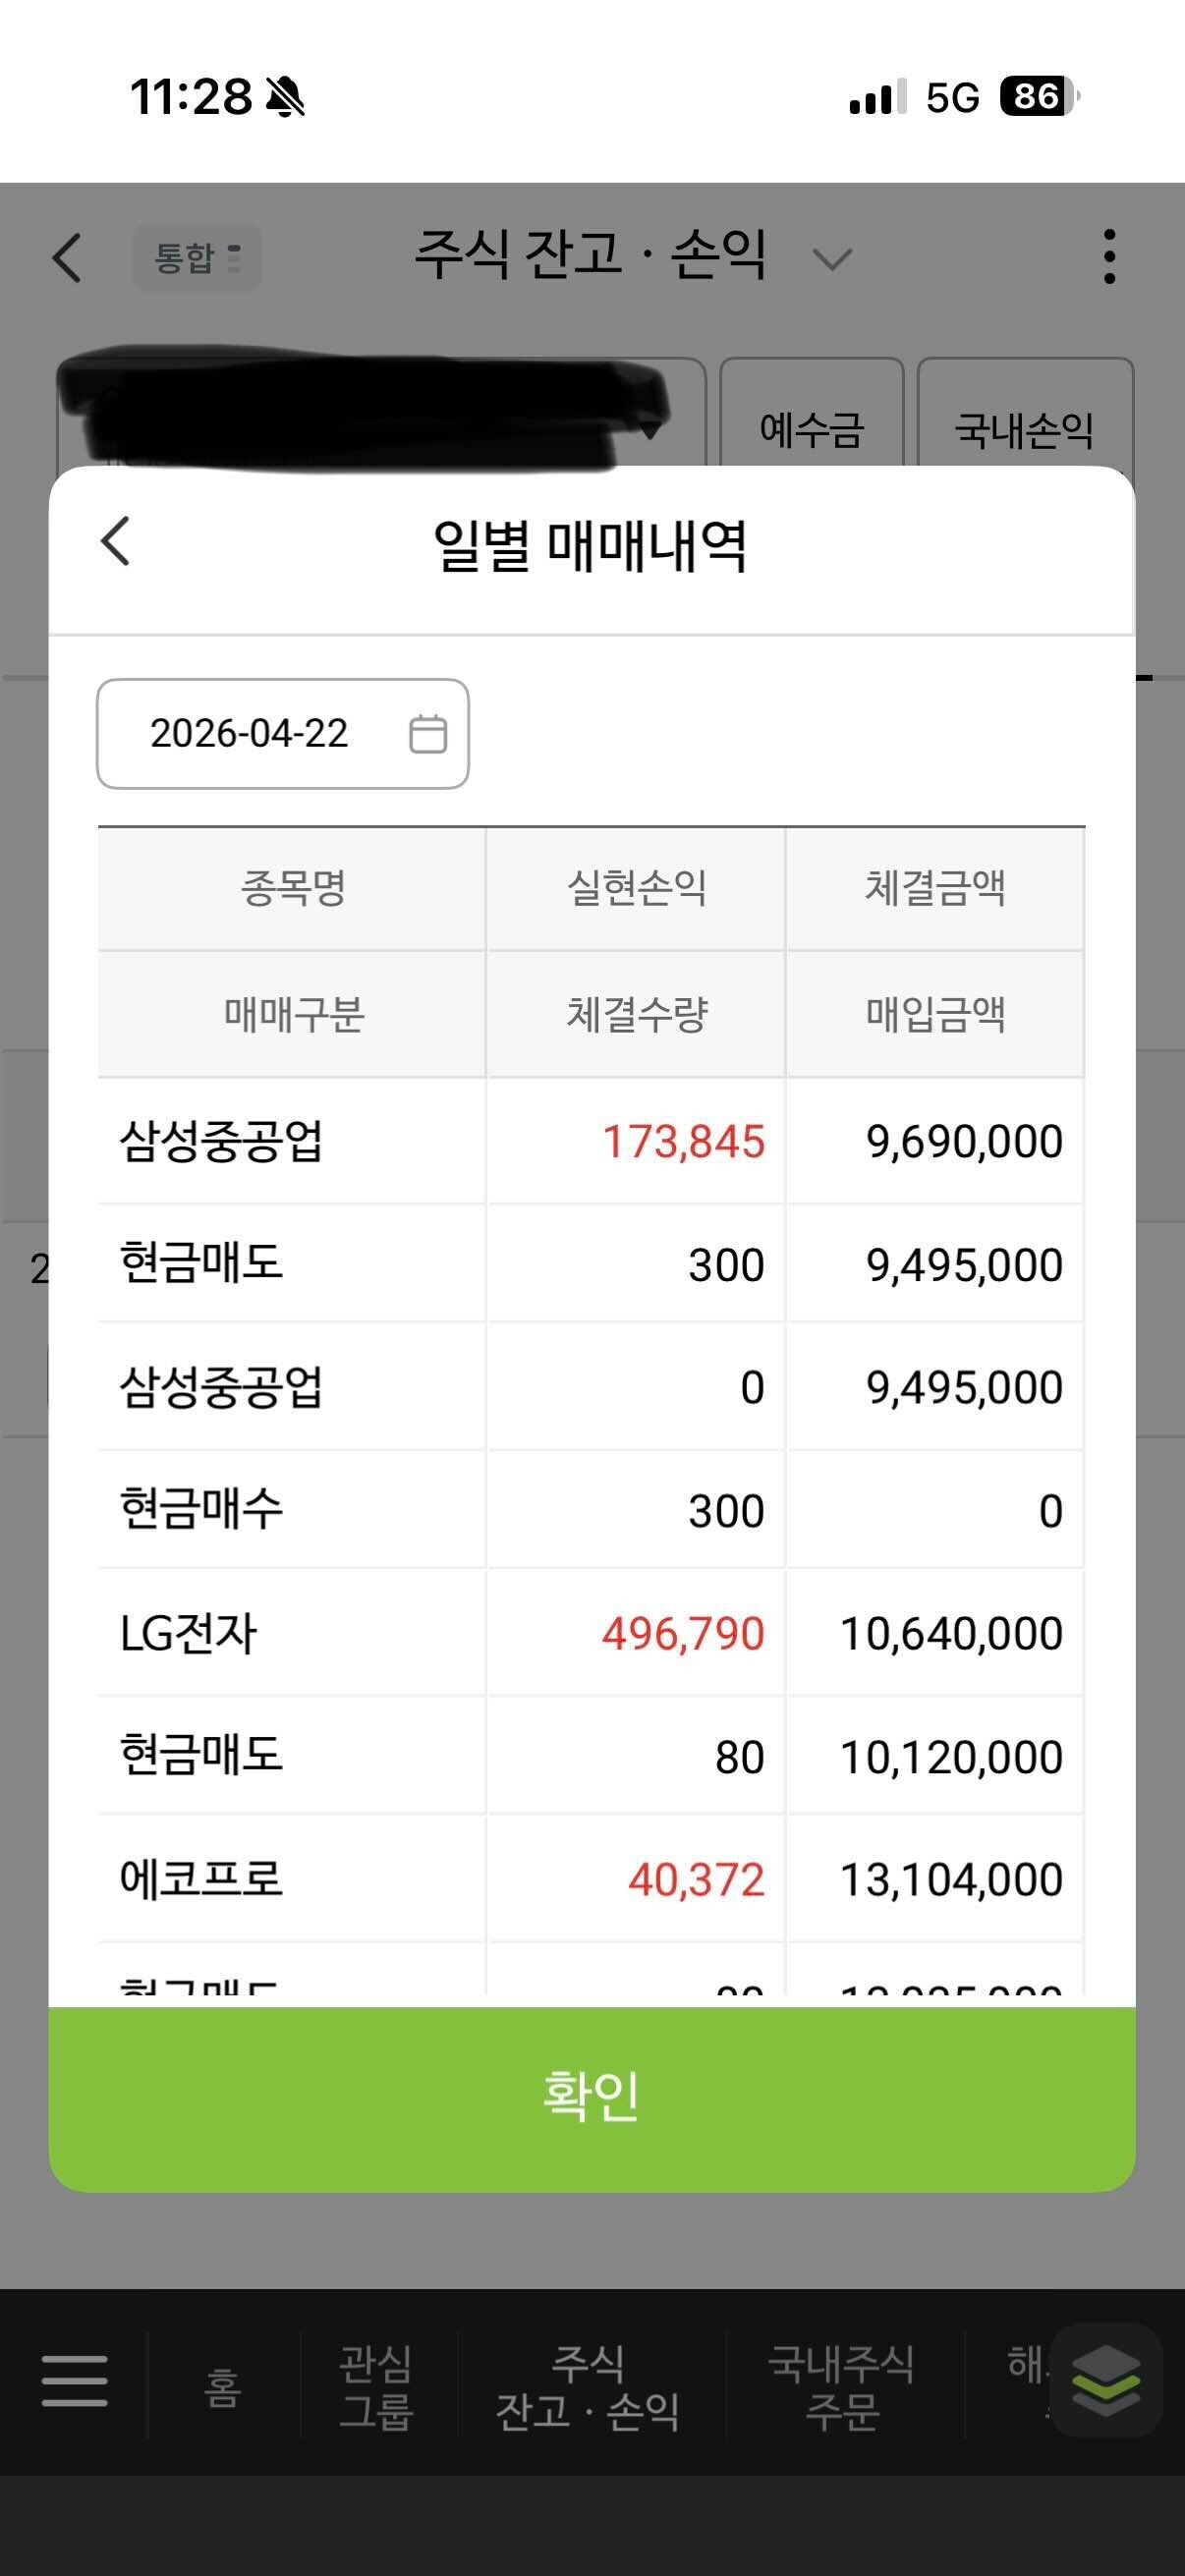Go to 홈 in the bottom navigation
The height and width of the screenshot is (2576, 1185).
coord(223,2388)
